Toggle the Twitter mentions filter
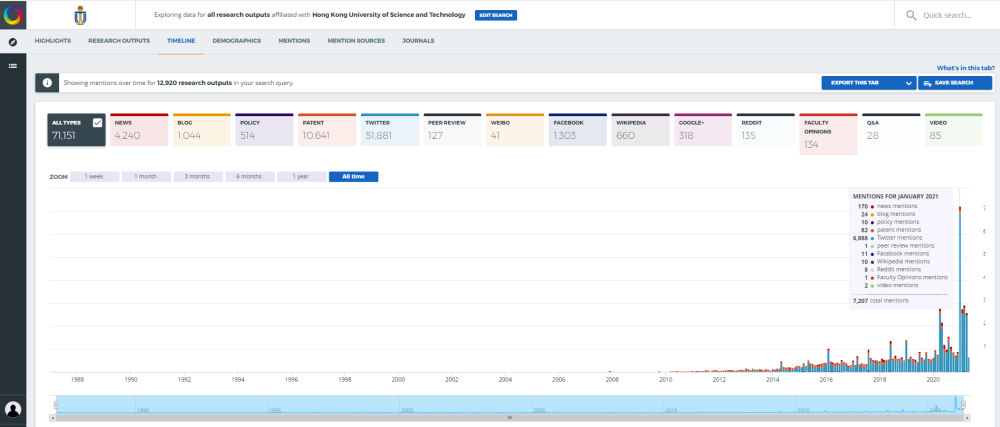 pyautogui.click(x=390, y=134)
